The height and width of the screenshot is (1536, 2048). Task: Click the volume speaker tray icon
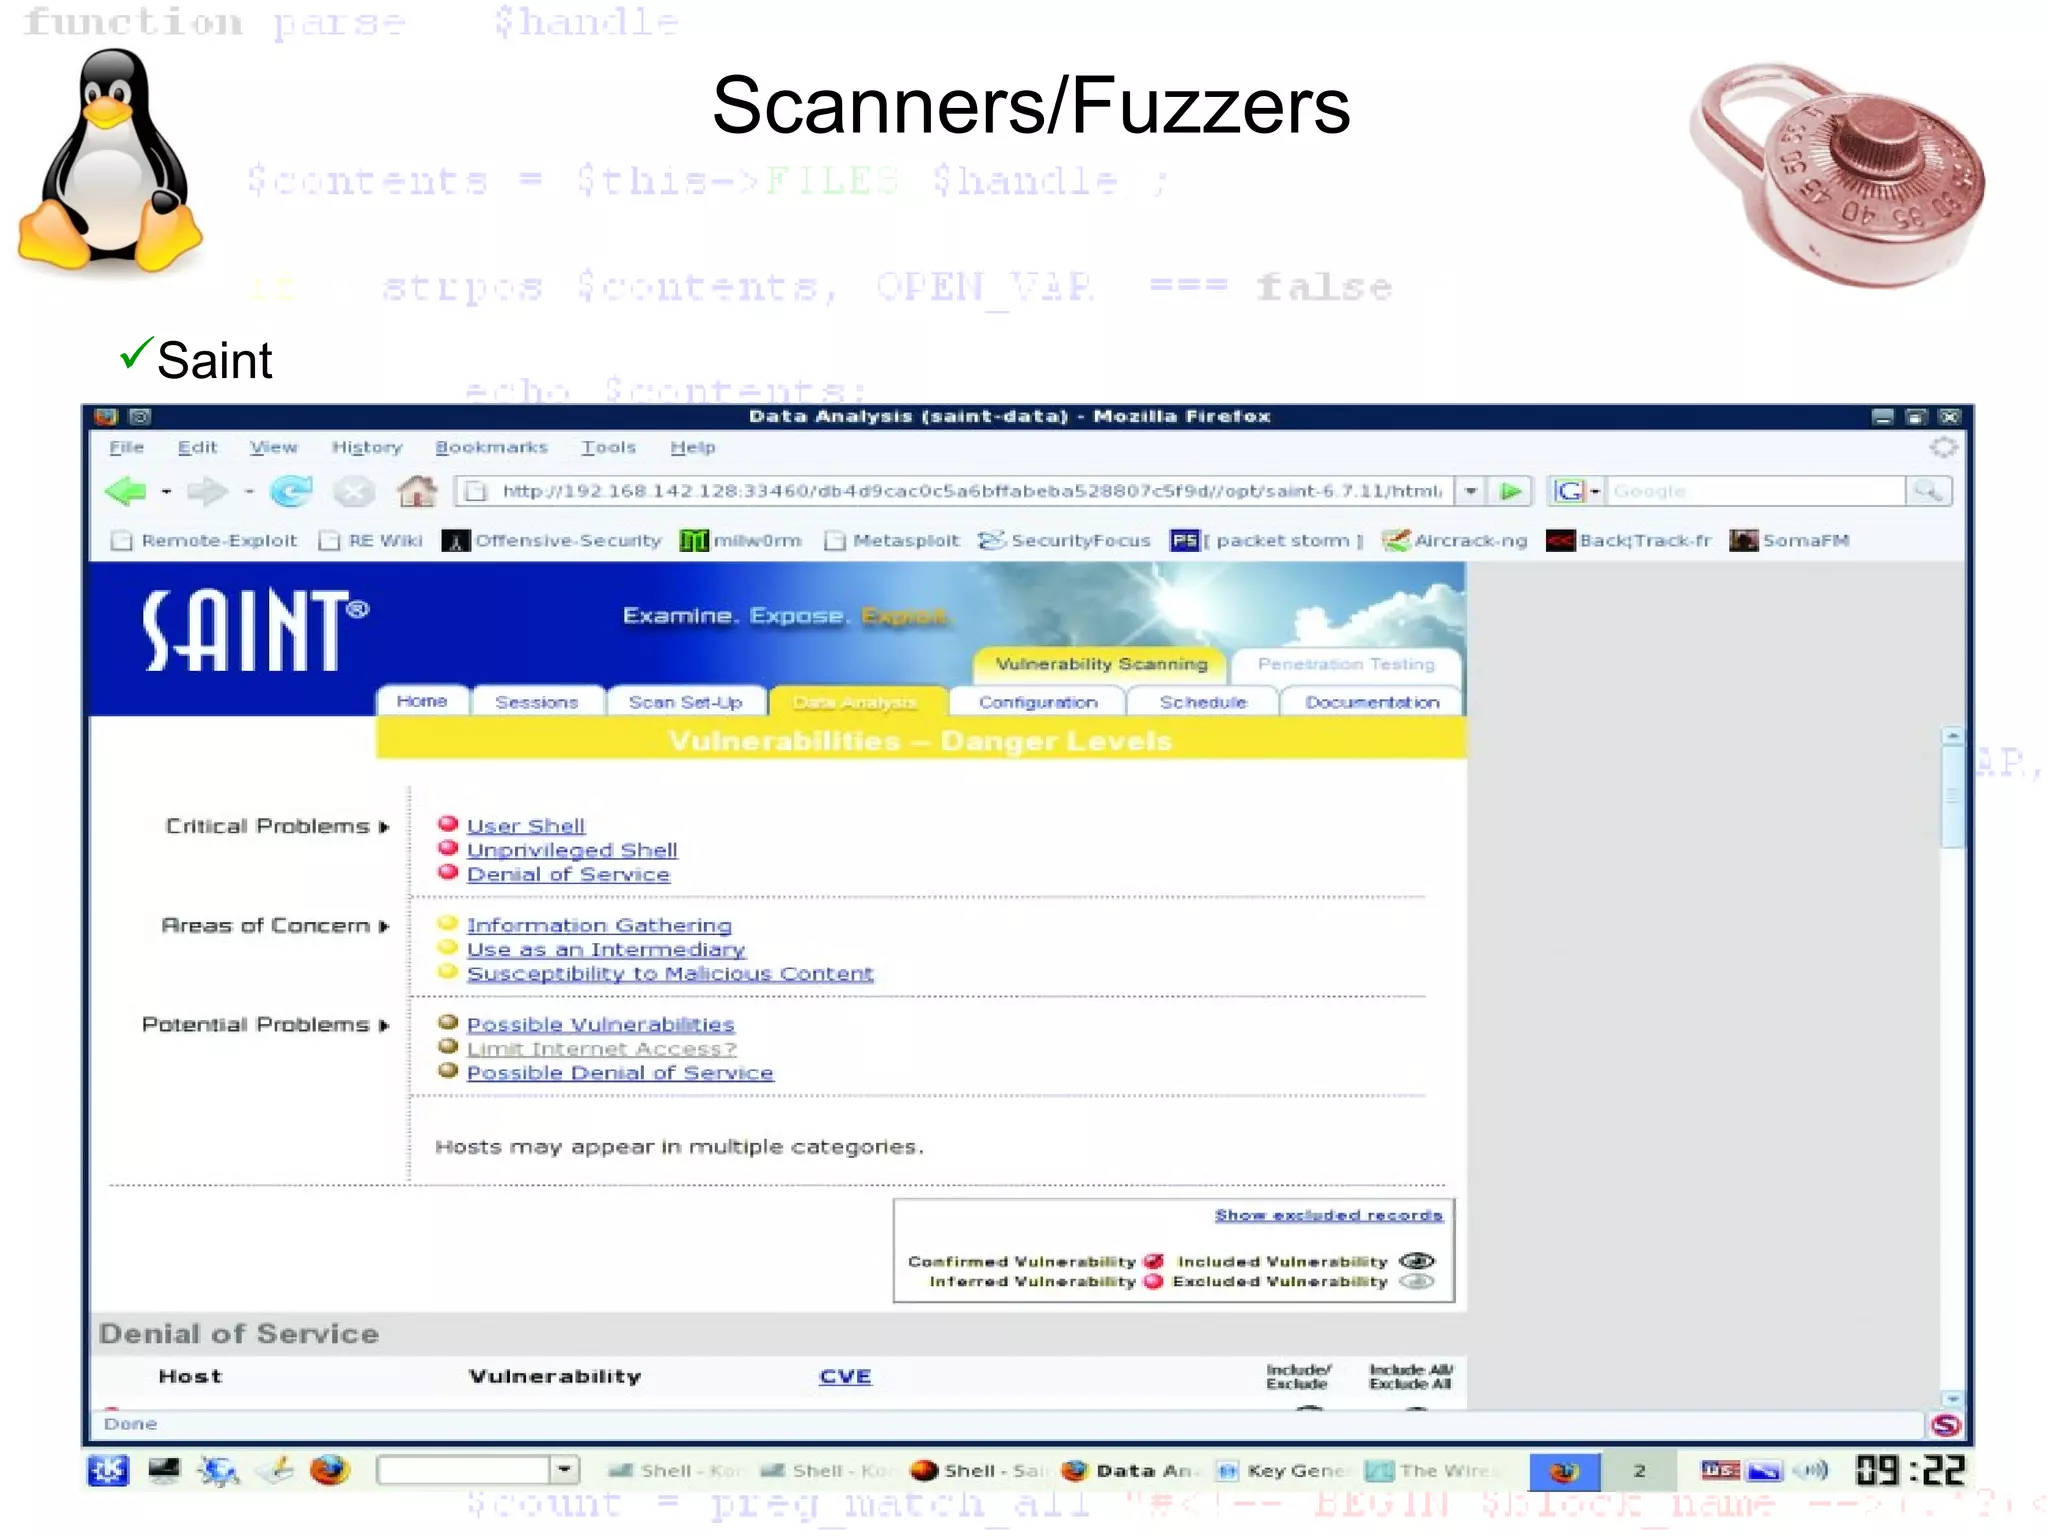click(1810, 1470)
